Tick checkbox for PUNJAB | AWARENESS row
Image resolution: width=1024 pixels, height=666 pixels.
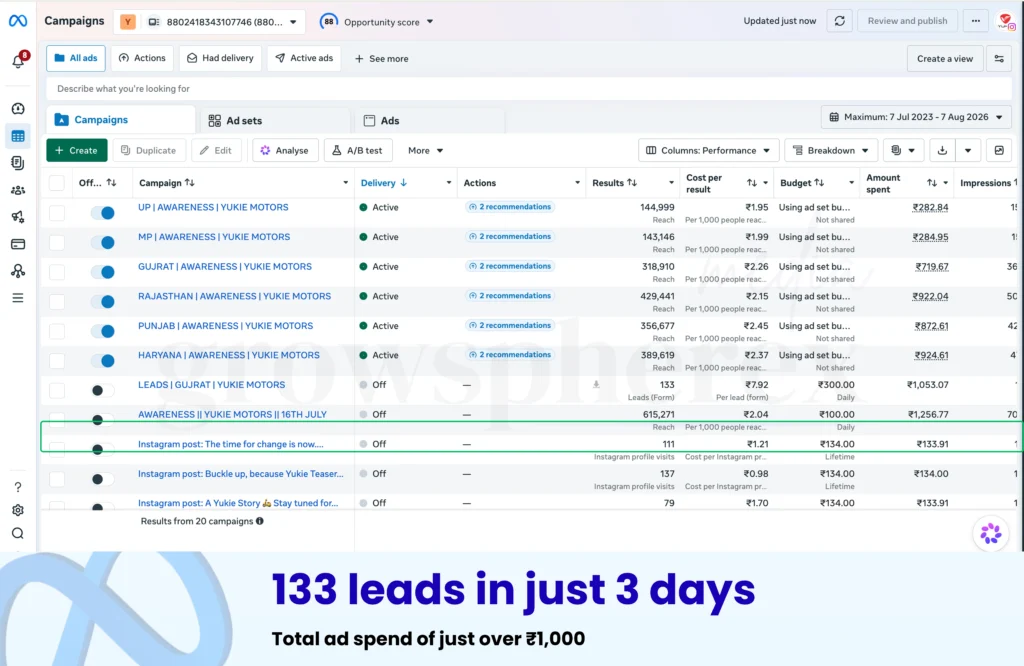point(57,331)
